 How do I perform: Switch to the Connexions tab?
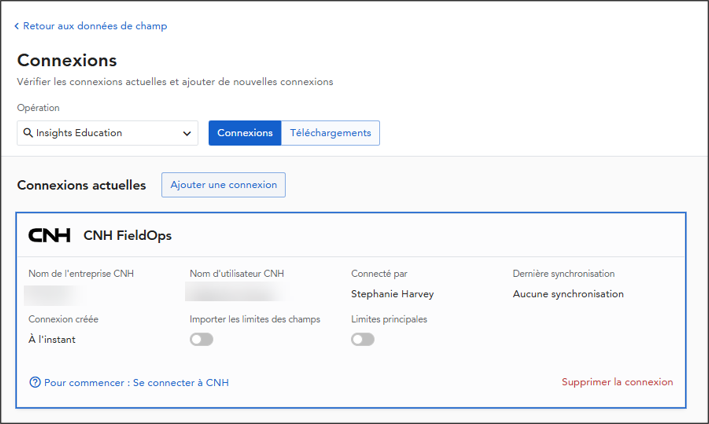coord(245,133)
